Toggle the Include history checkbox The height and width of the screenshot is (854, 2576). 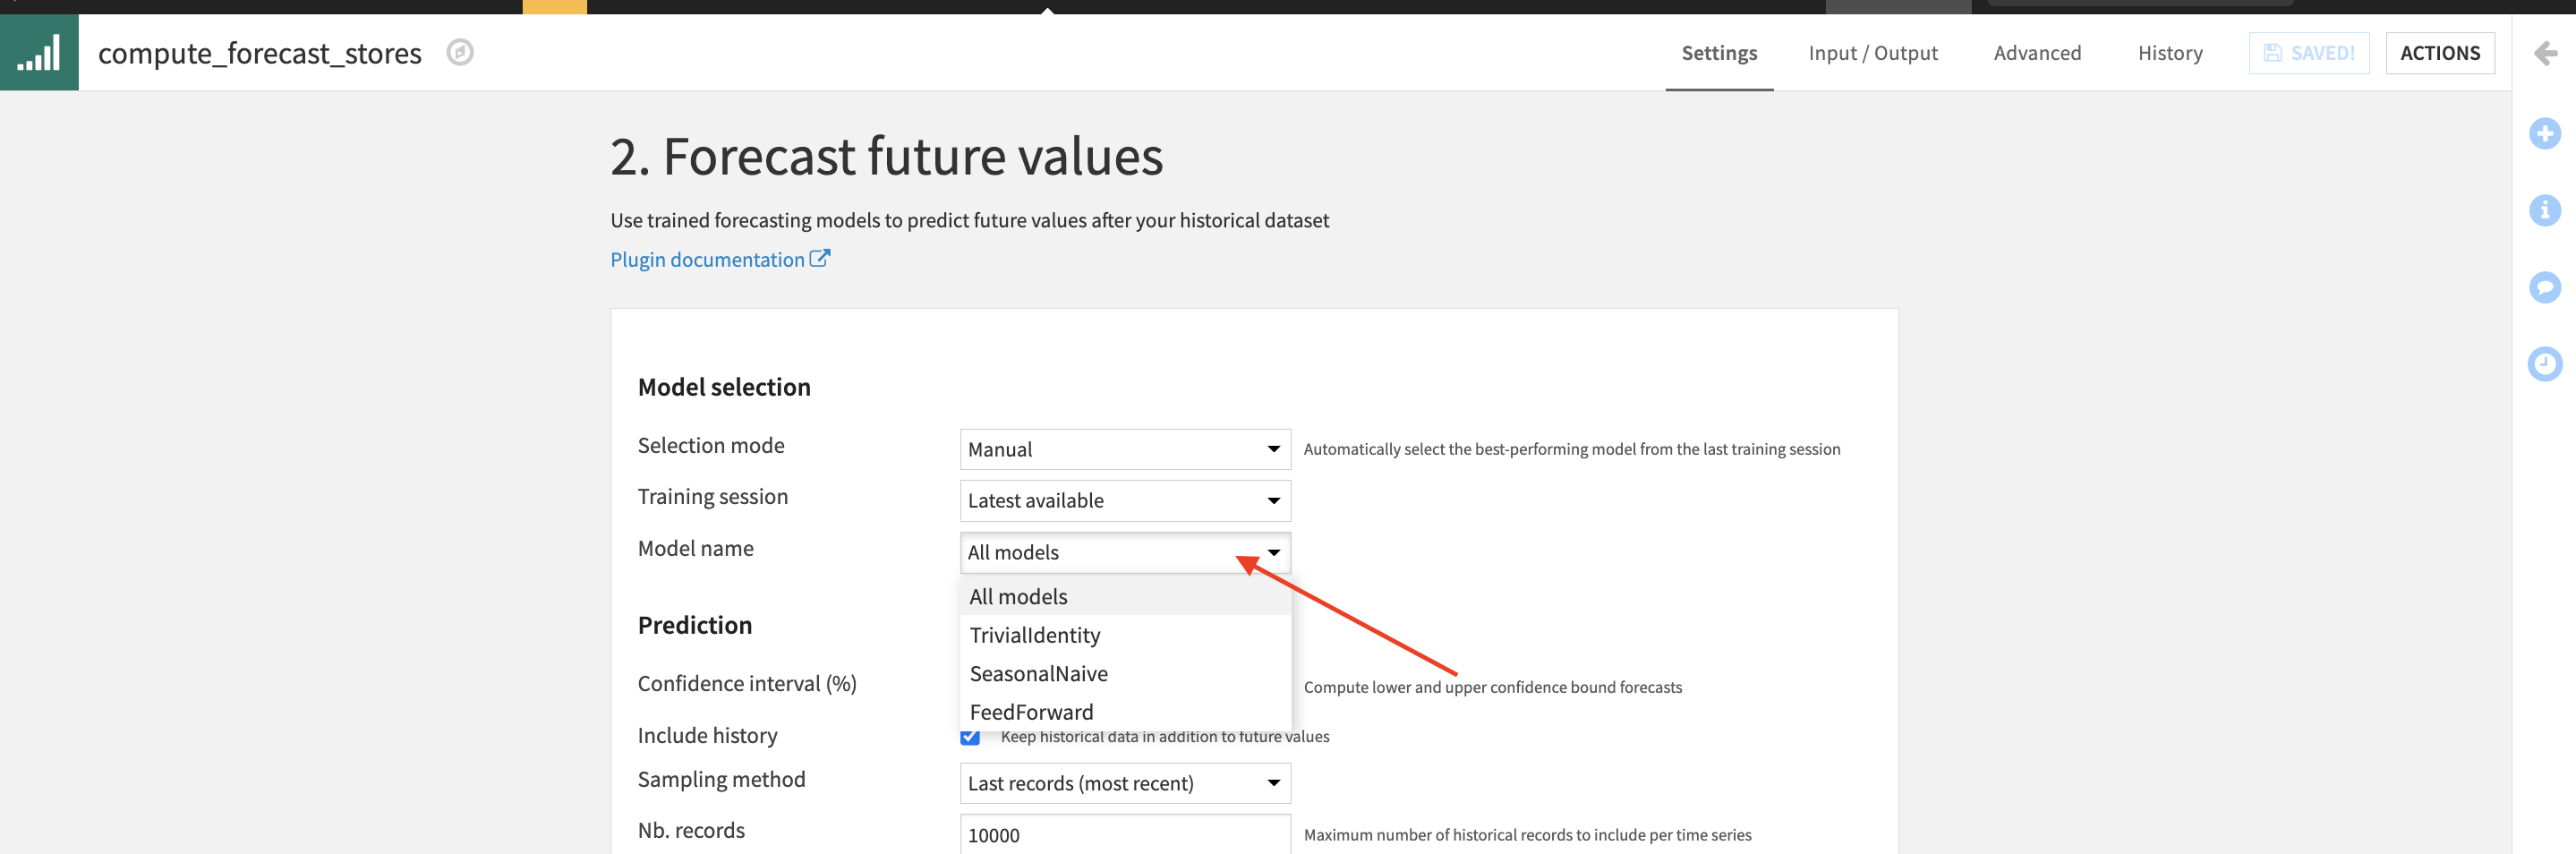click(x=970, y=737)
